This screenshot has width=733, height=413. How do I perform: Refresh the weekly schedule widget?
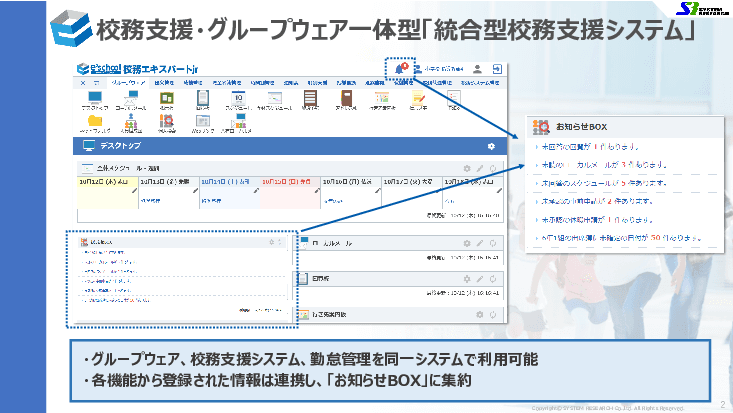pyautogui.click(x=493, y=168)
